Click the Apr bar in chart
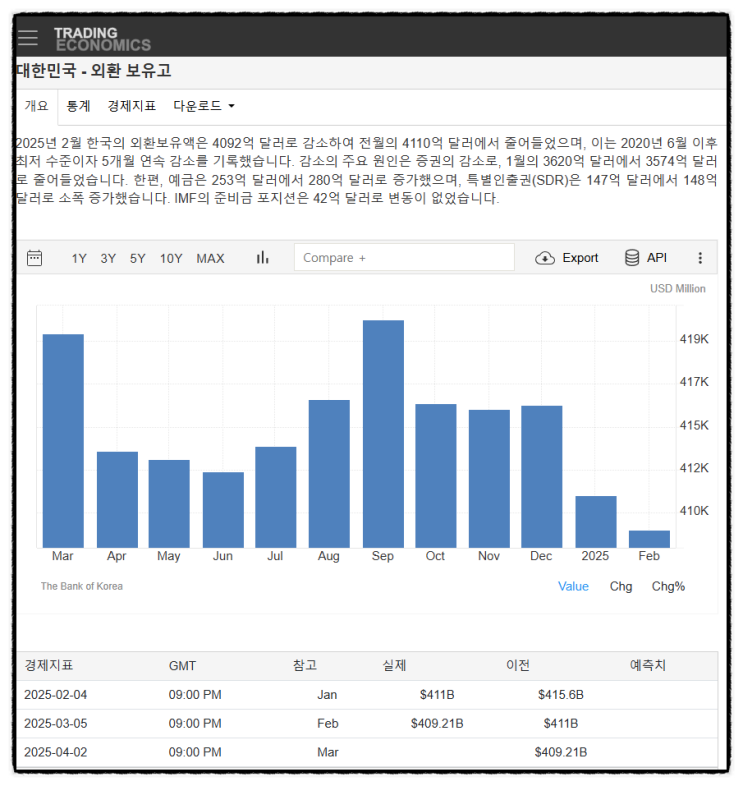This screenshot has height=786, width=743. (117, 500)
